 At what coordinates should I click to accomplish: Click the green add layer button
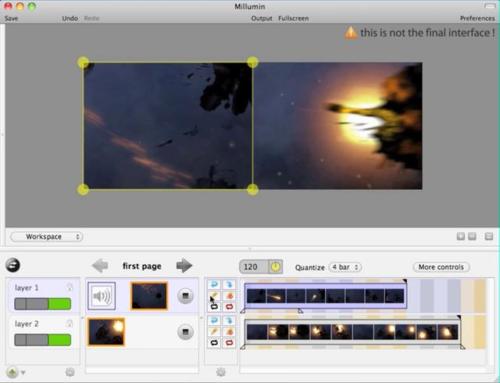tap(12, 372)
